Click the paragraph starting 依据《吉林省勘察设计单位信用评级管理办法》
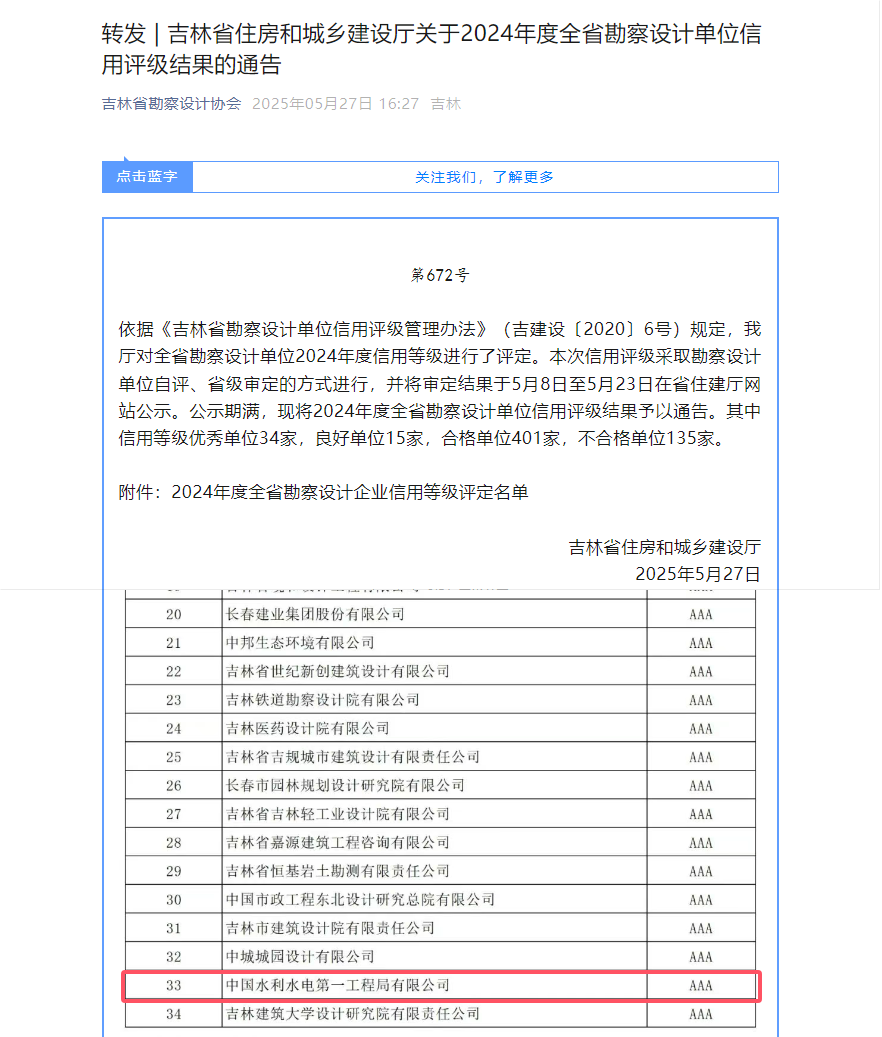 tap(440, 384)
